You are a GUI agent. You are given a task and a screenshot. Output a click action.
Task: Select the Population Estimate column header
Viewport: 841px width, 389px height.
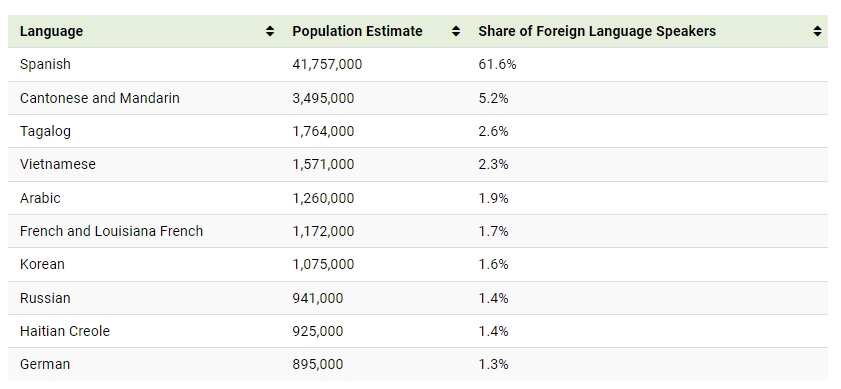pos(357,31)
